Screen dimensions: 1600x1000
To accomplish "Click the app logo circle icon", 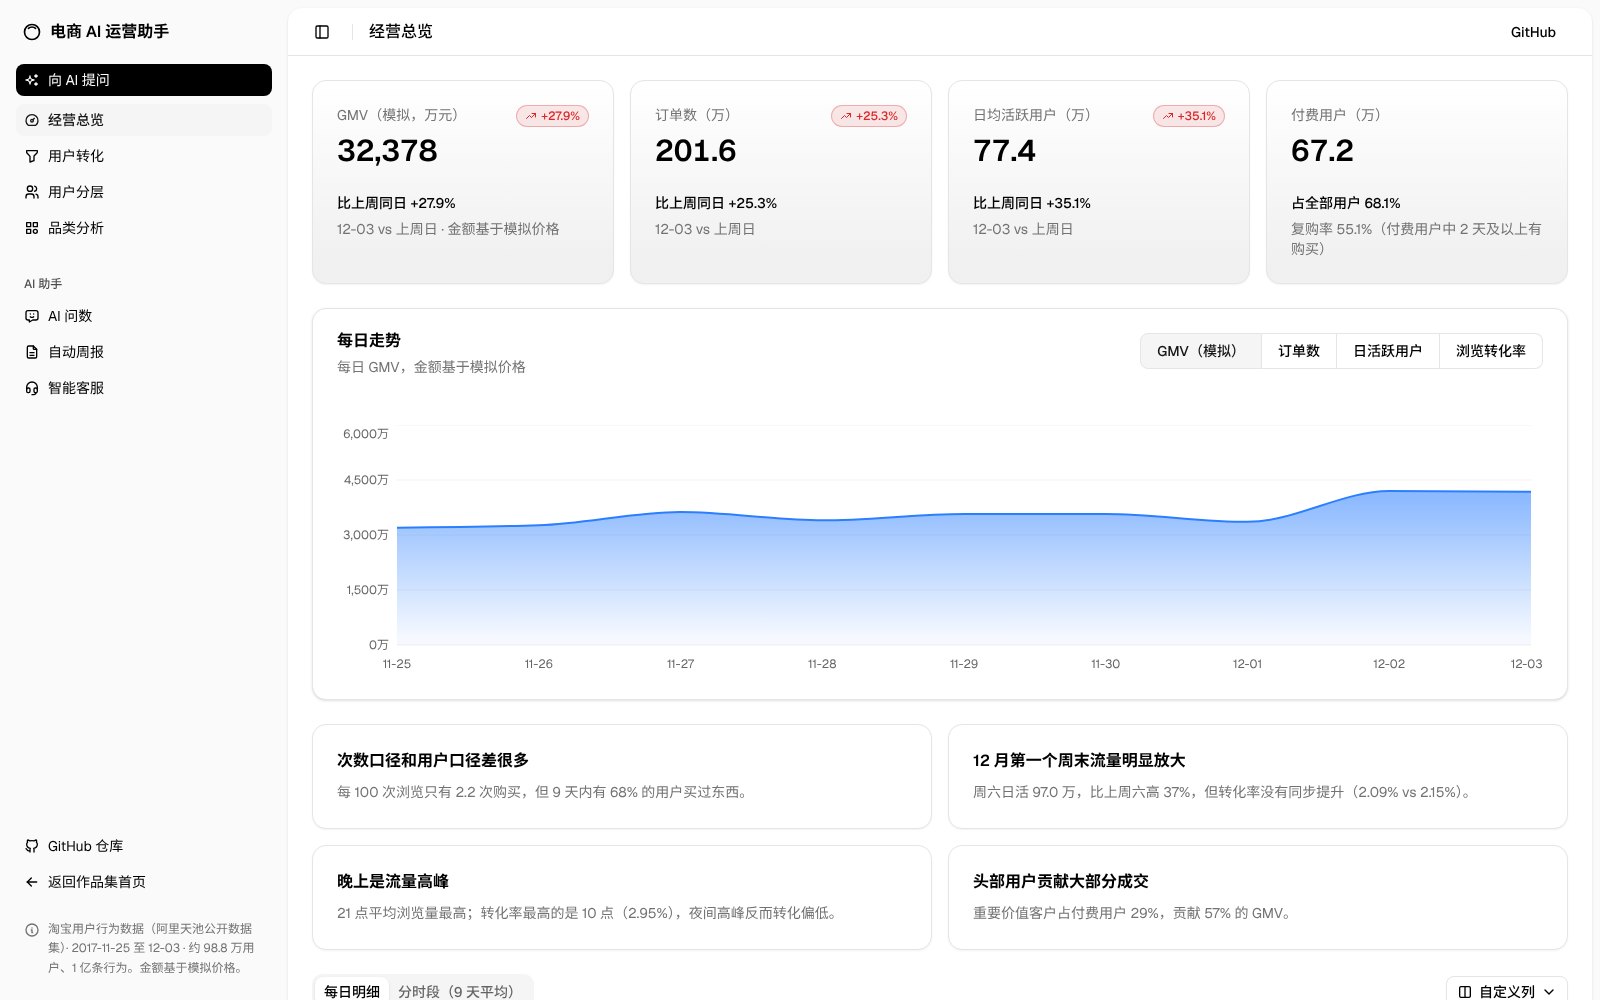I will [32, 32].
